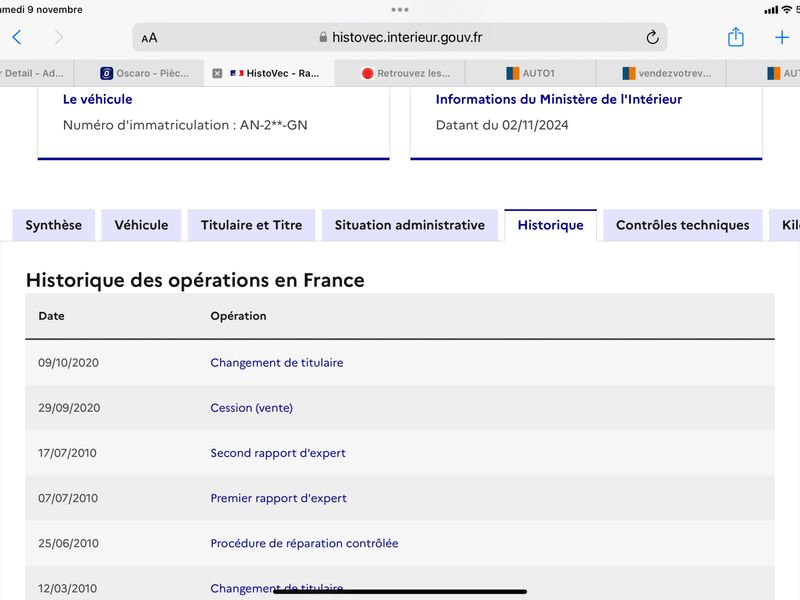Open a new tab with plus icon
800x600 pixels.
pos(782,37)
